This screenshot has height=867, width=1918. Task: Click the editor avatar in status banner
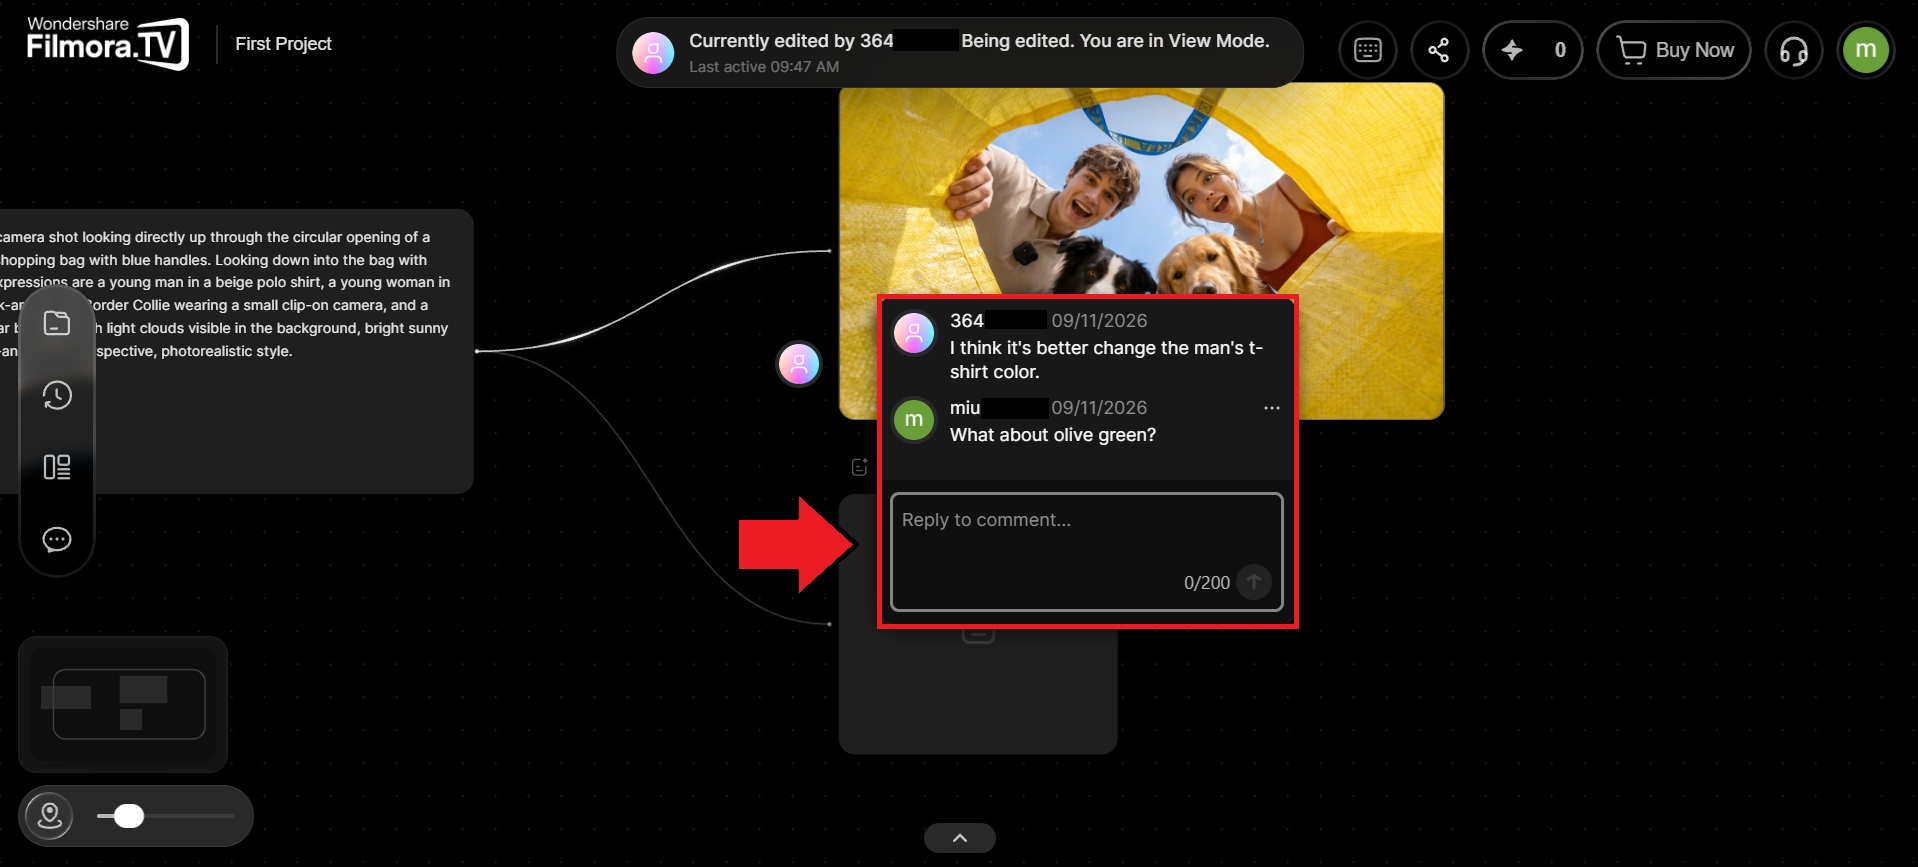point(653,53)
